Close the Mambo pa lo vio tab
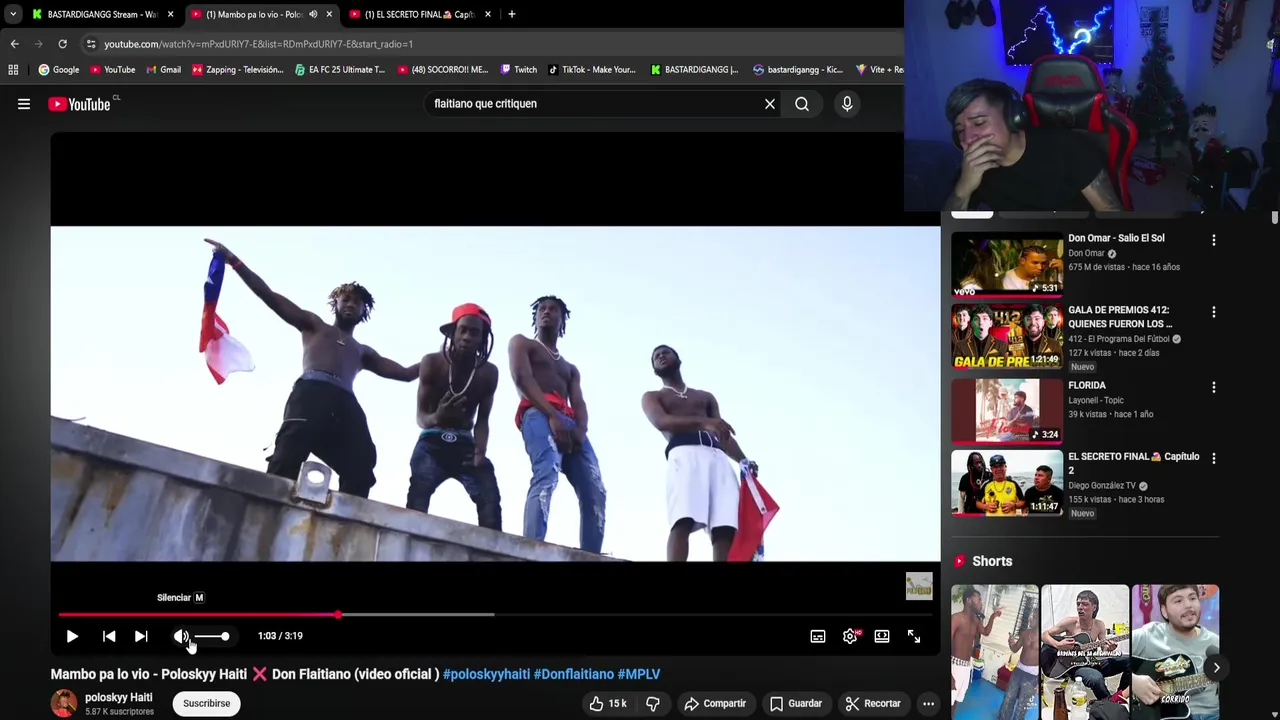 pyautogui.click(x=329, y=14)
